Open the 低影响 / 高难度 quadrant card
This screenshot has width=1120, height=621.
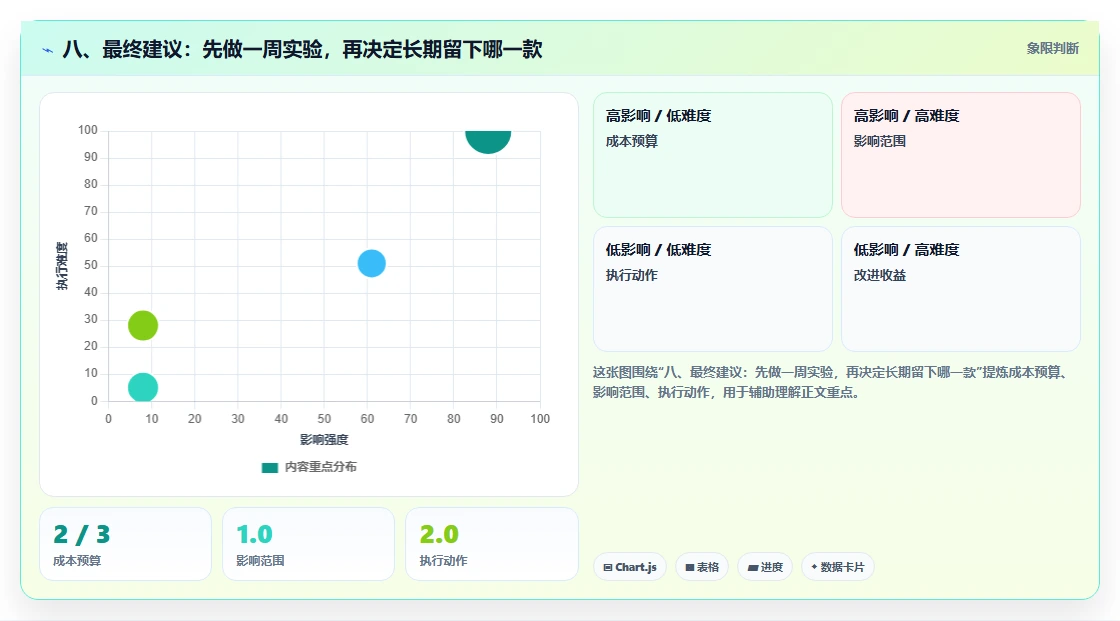tap(961, 289)
